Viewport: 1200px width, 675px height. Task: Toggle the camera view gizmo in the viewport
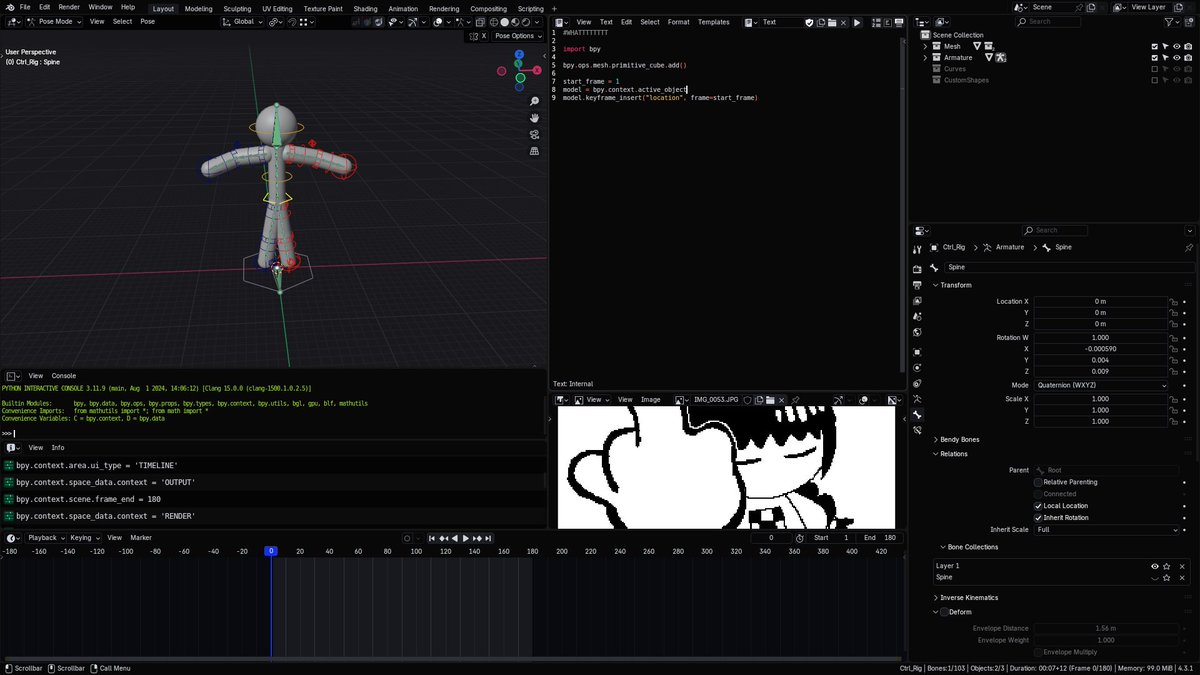tap(535, 134)
